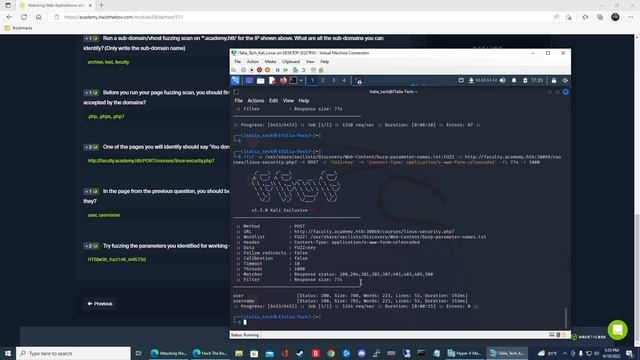Open the Windows notification center icon
640x360 pixels.
[x=629, y=353]
